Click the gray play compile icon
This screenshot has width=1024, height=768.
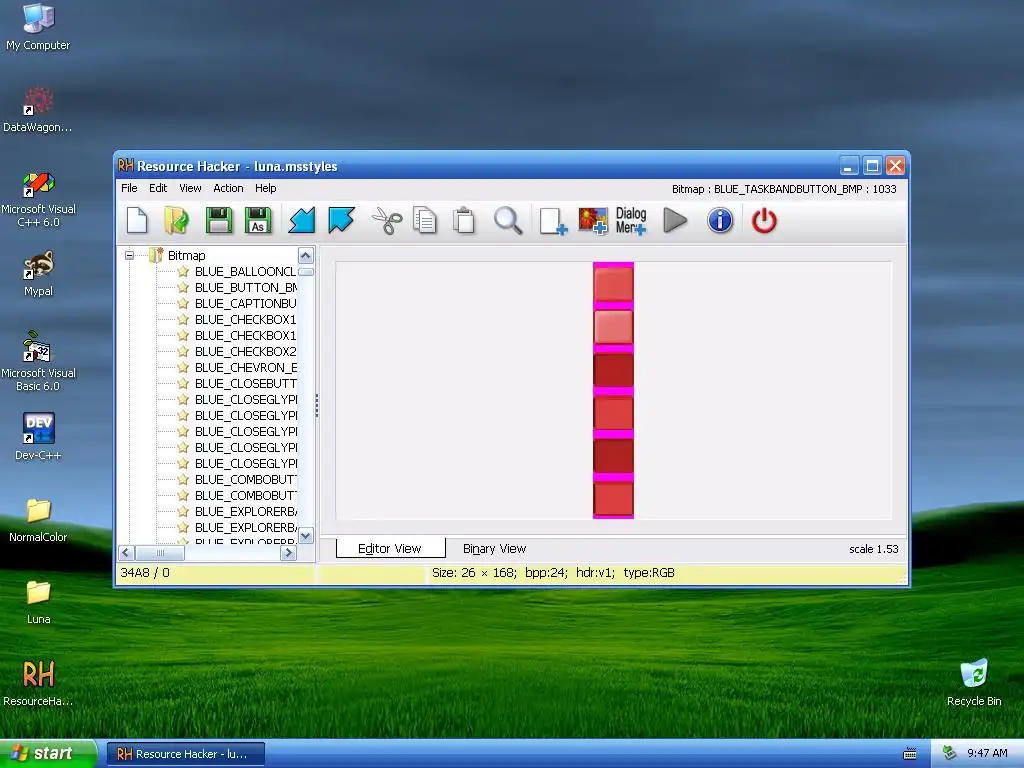[x=675, y=221]
